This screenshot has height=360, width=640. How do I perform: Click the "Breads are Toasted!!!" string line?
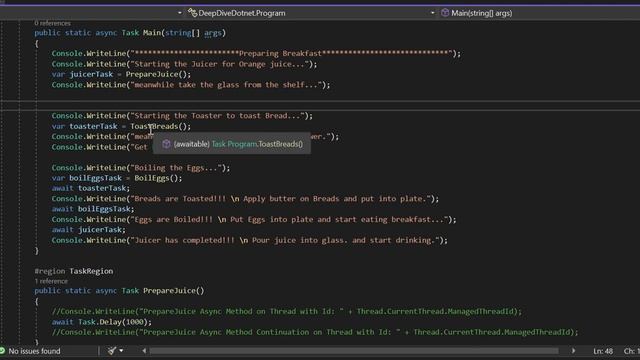pyautogui.click(x=245, y=199)
